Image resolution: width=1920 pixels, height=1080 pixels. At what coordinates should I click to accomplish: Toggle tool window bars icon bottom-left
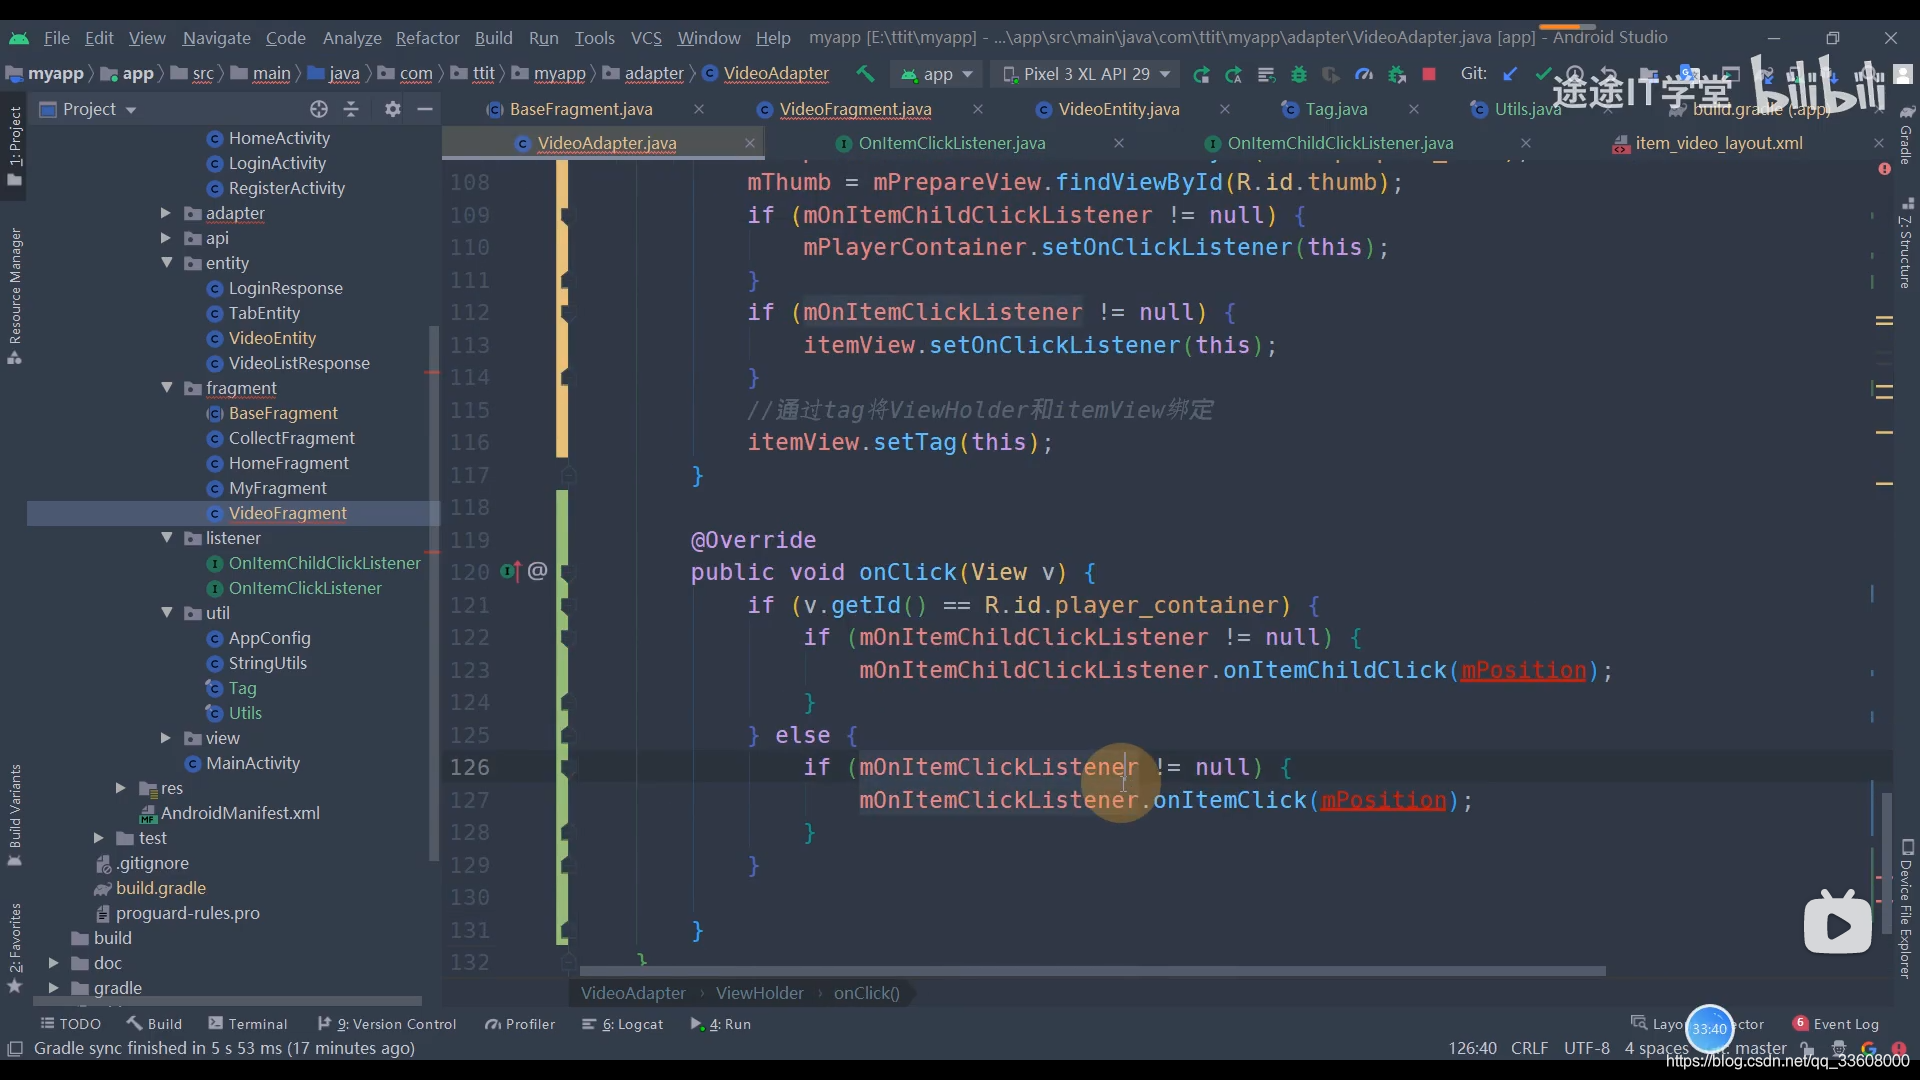15,1048
